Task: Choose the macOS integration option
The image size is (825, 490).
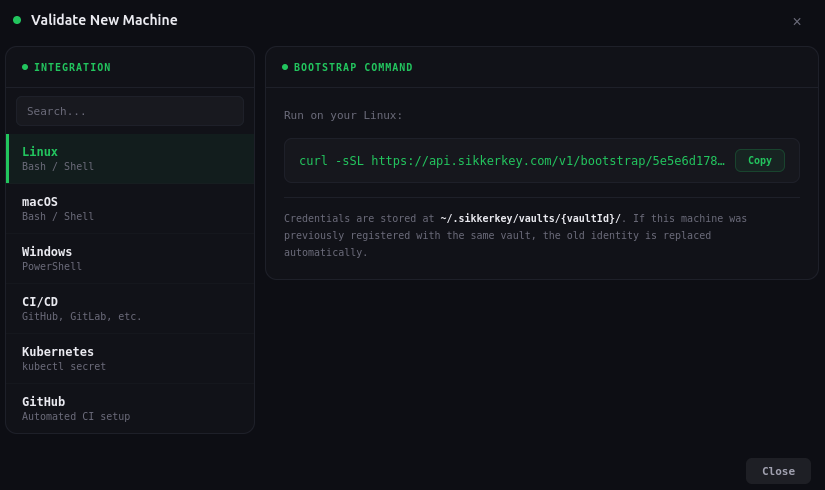Action: [130, 209]
